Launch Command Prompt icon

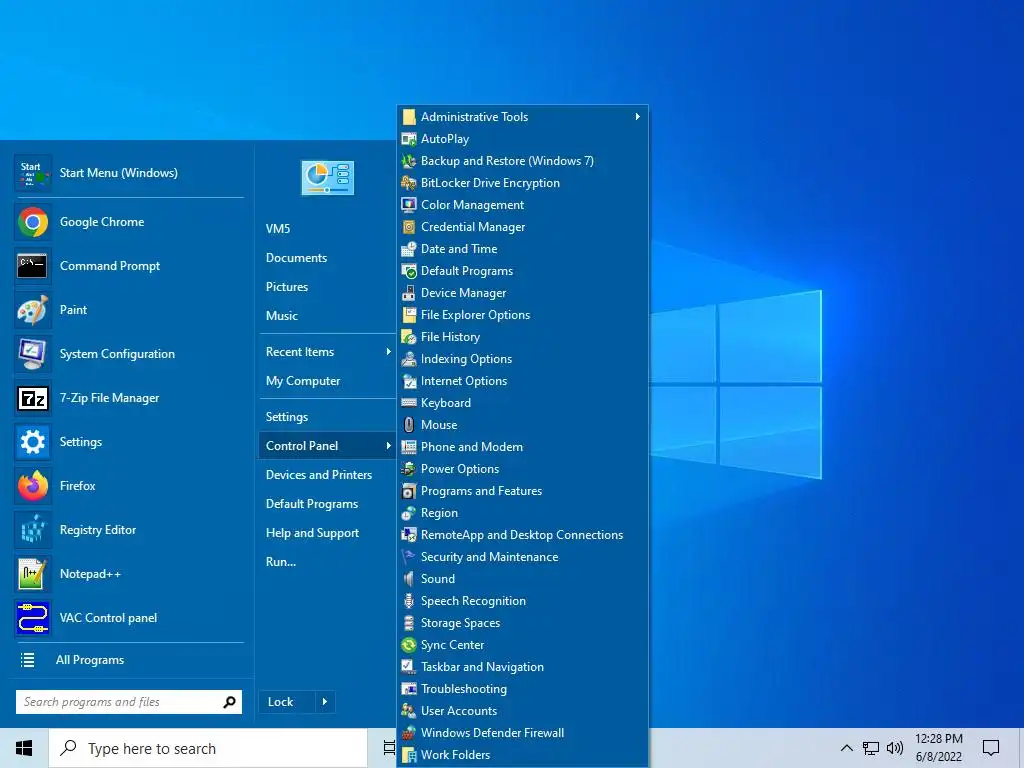click(32, 266)
